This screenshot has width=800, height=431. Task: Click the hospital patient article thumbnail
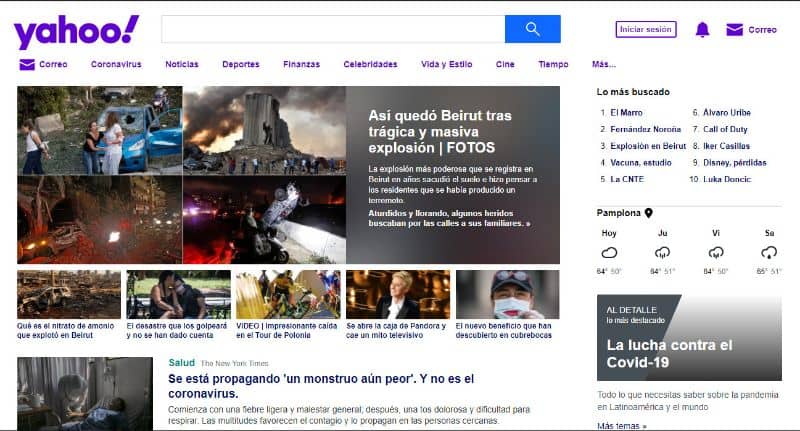pyautogui.click(x=85, y=393)
